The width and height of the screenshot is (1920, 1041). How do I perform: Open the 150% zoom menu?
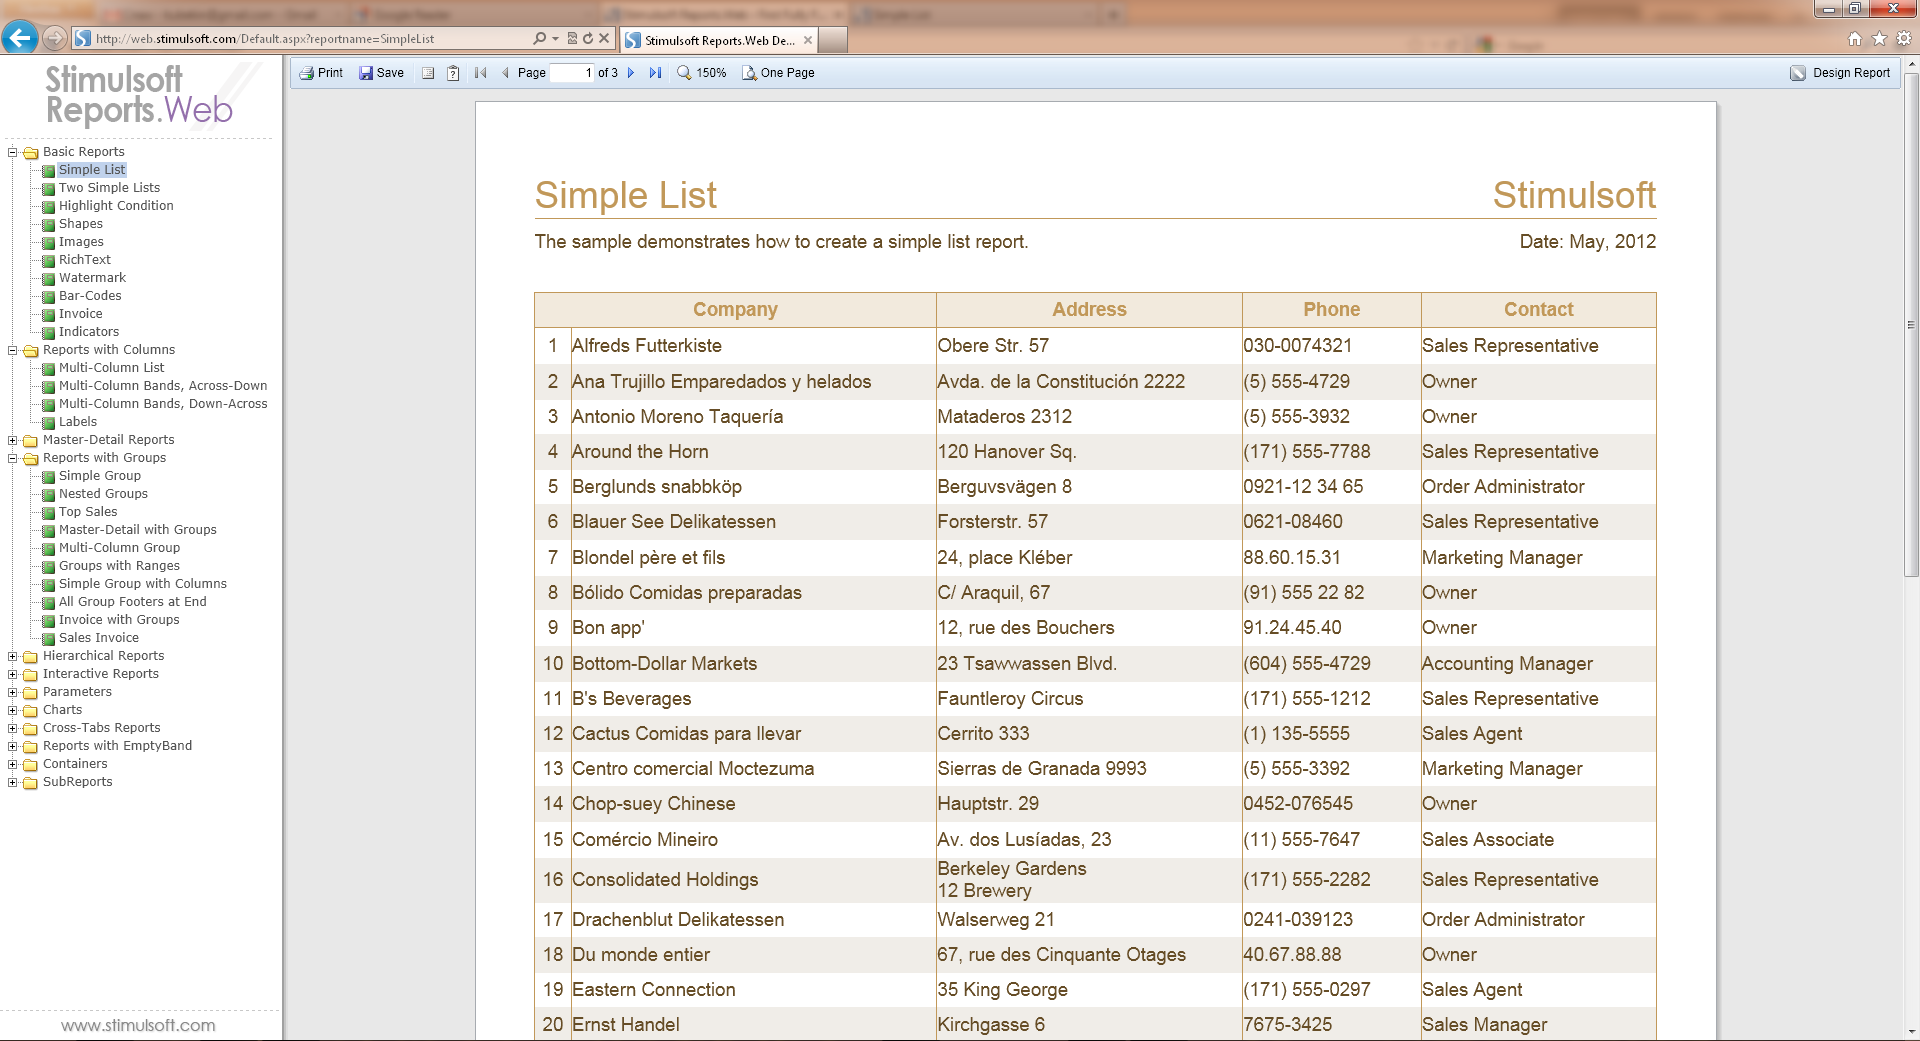tap(702, 73)
